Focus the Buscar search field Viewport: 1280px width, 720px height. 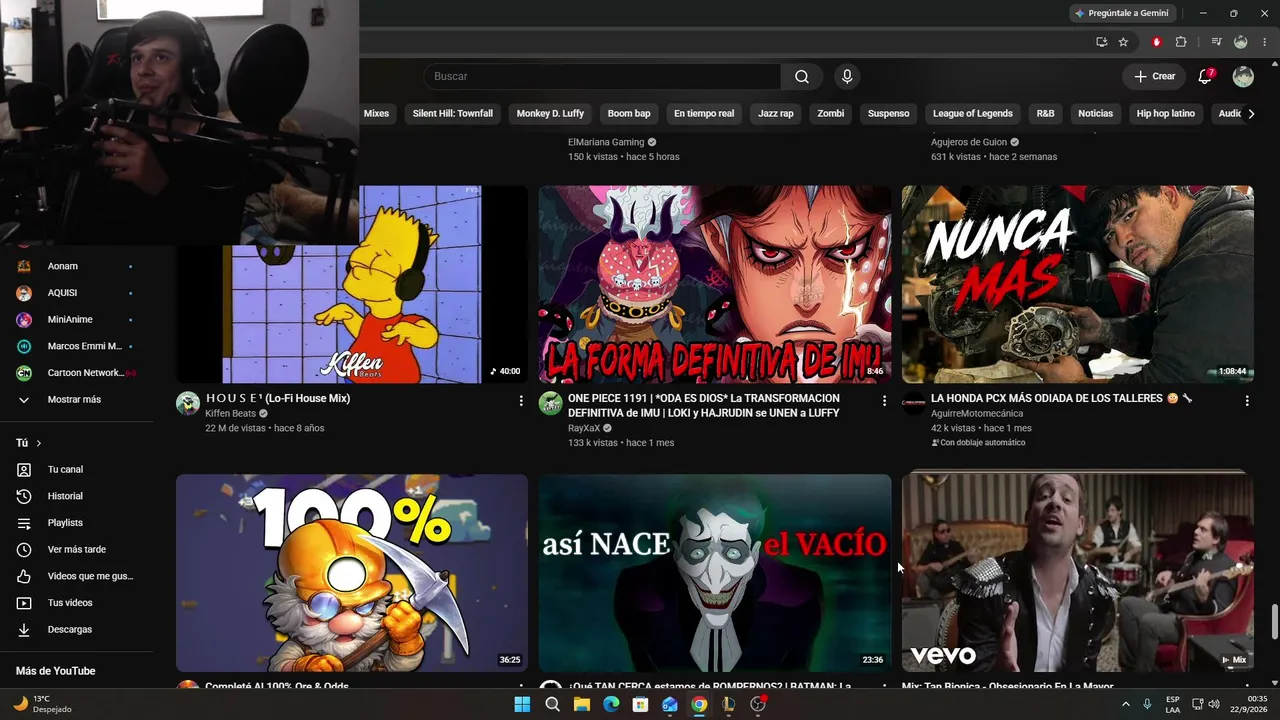[x=602, y=77]
